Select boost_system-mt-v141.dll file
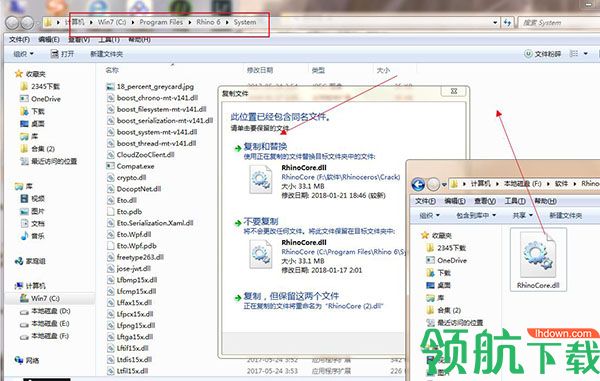 (x=152, y=132)
